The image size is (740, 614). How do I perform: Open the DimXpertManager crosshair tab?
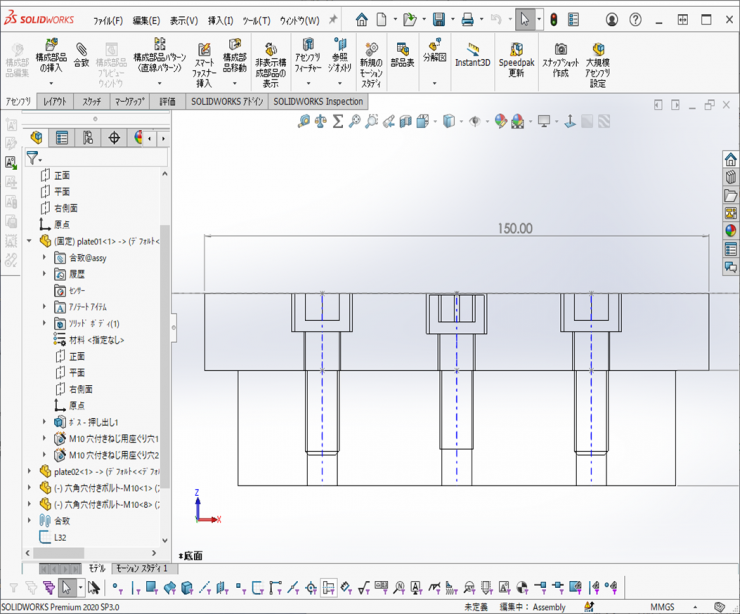coord(114,138)
